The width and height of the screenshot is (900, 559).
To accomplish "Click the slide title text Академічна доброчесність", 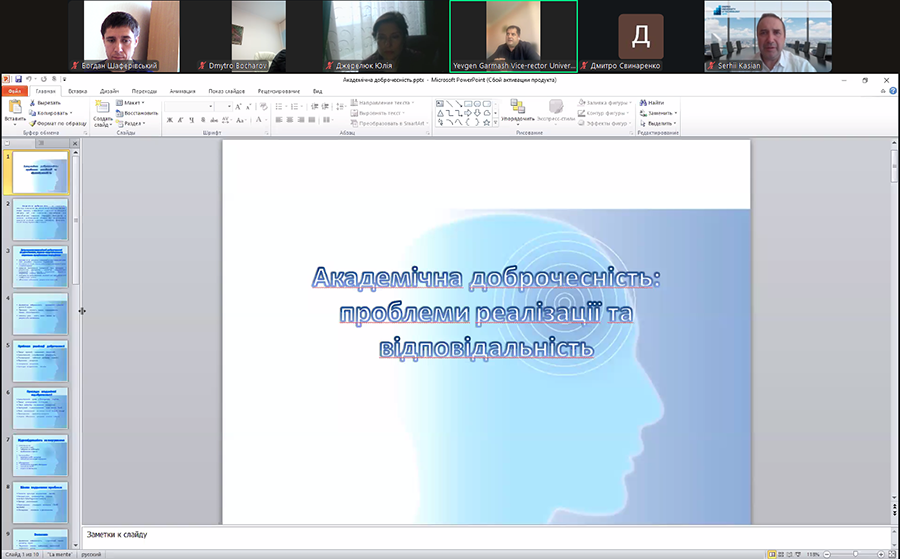I will (486, 277).
